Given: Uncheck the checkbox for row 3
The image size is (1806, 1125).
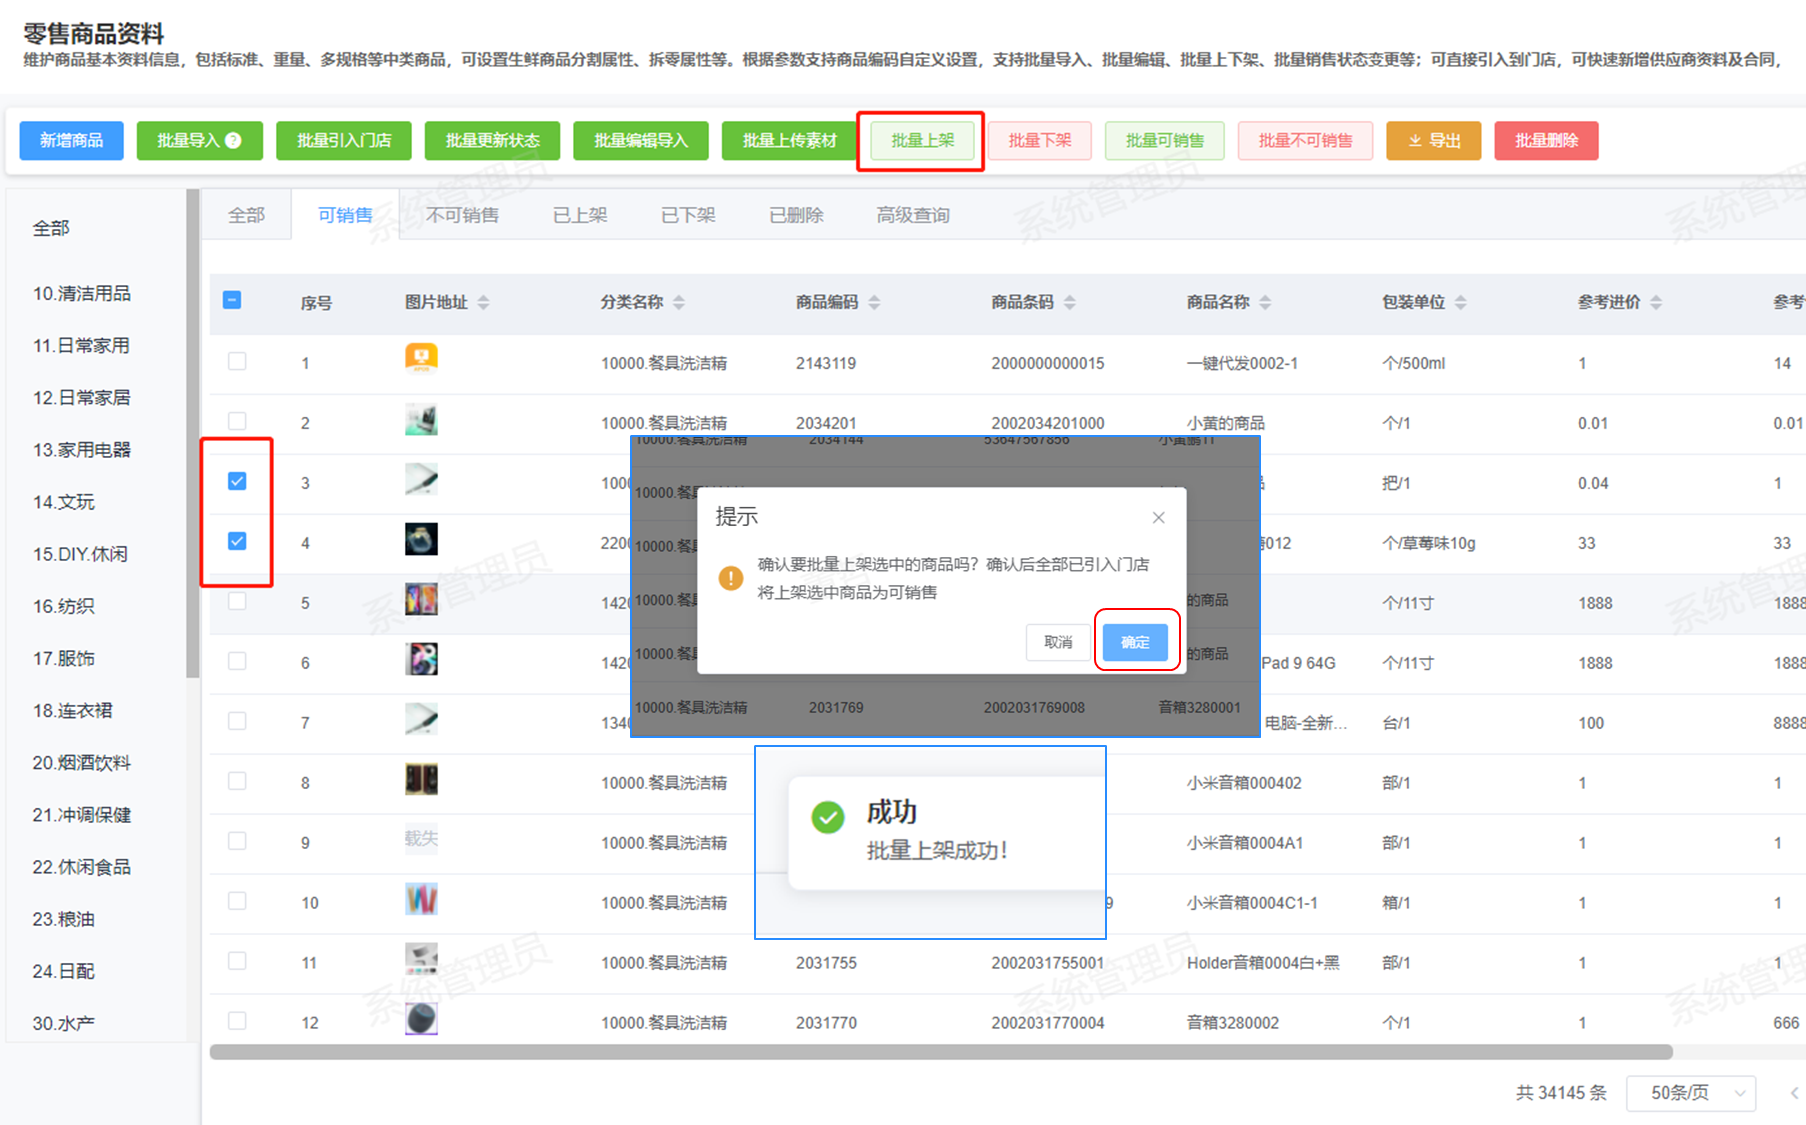Looking at the screenshot, I should pyautogui.click(x=237, y=481).
